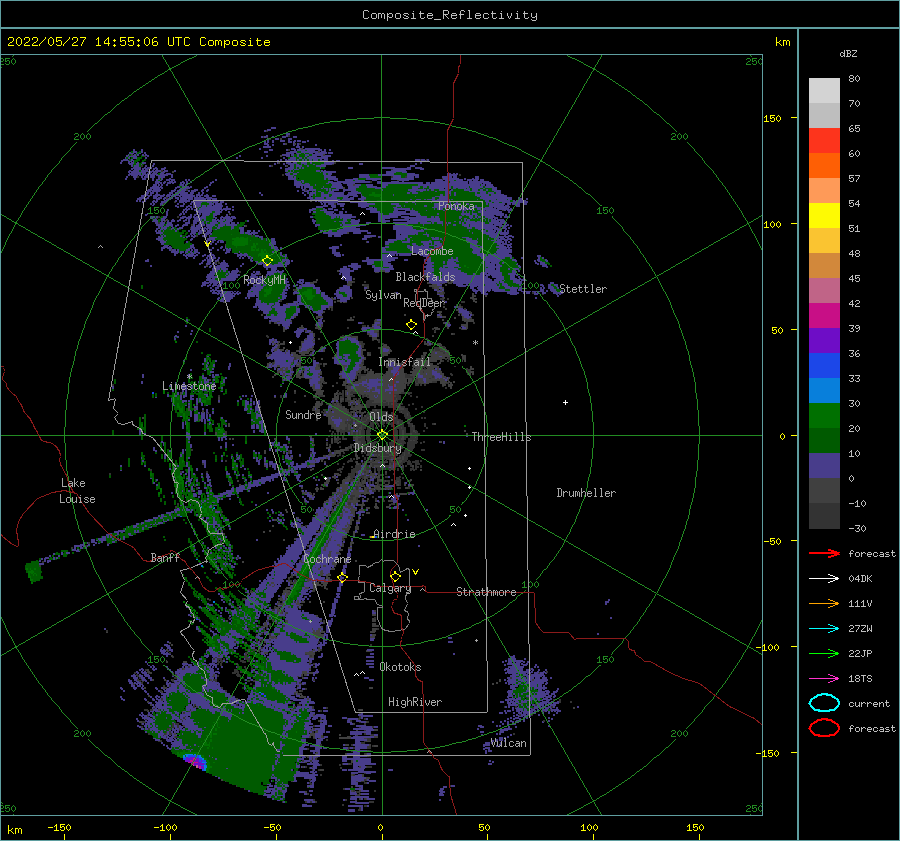Select the 42 dBZ magenta color swatch
Screen dimensions: 900x841
tap(824, 315)
